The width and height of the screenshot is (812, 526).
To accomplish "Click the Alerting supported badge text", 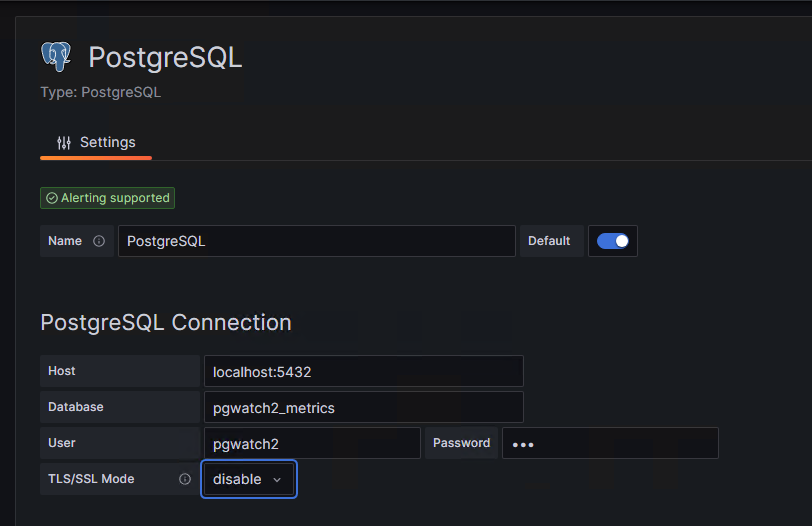I will 115,198.
